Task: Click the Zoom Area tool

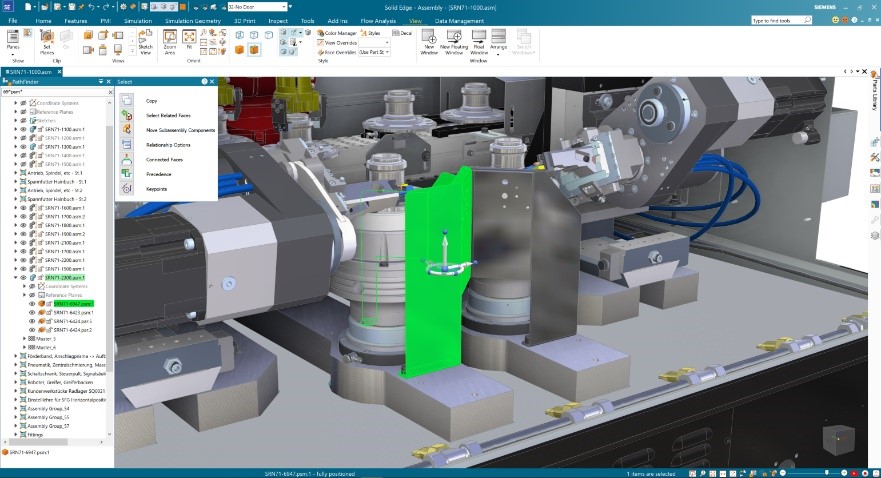Action: click(170, 42)
